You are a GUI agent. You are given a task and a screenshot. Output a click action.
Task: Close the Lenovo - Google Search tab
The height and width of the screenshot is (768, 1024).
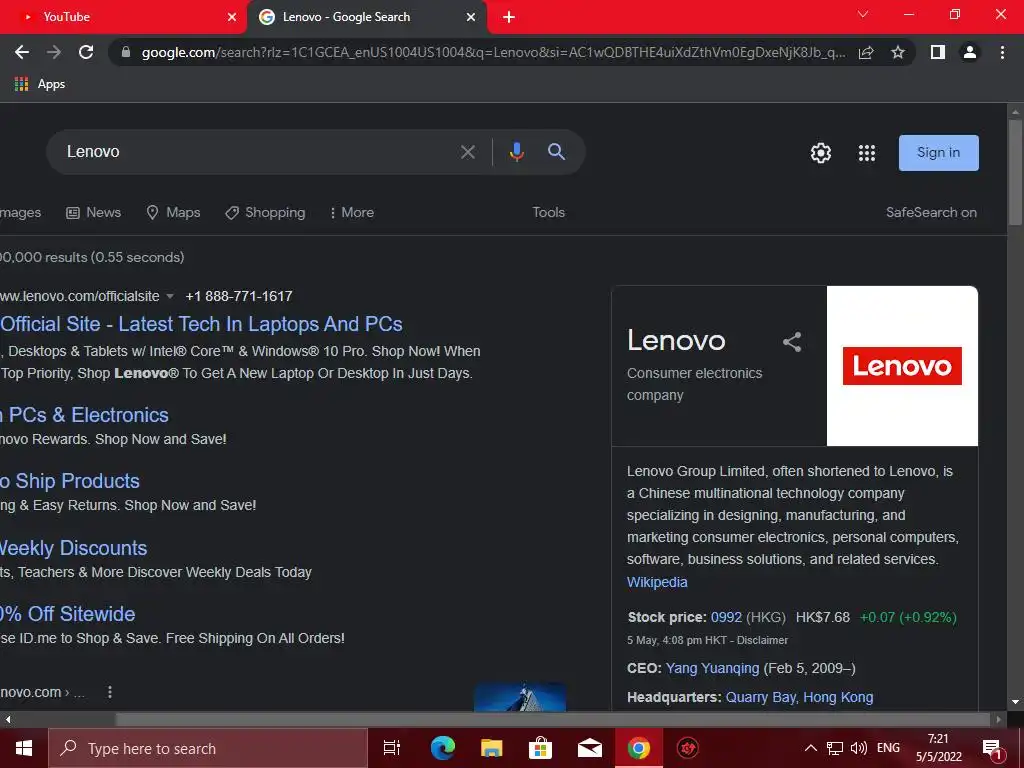pyautogui.click(x=471, y=18)
